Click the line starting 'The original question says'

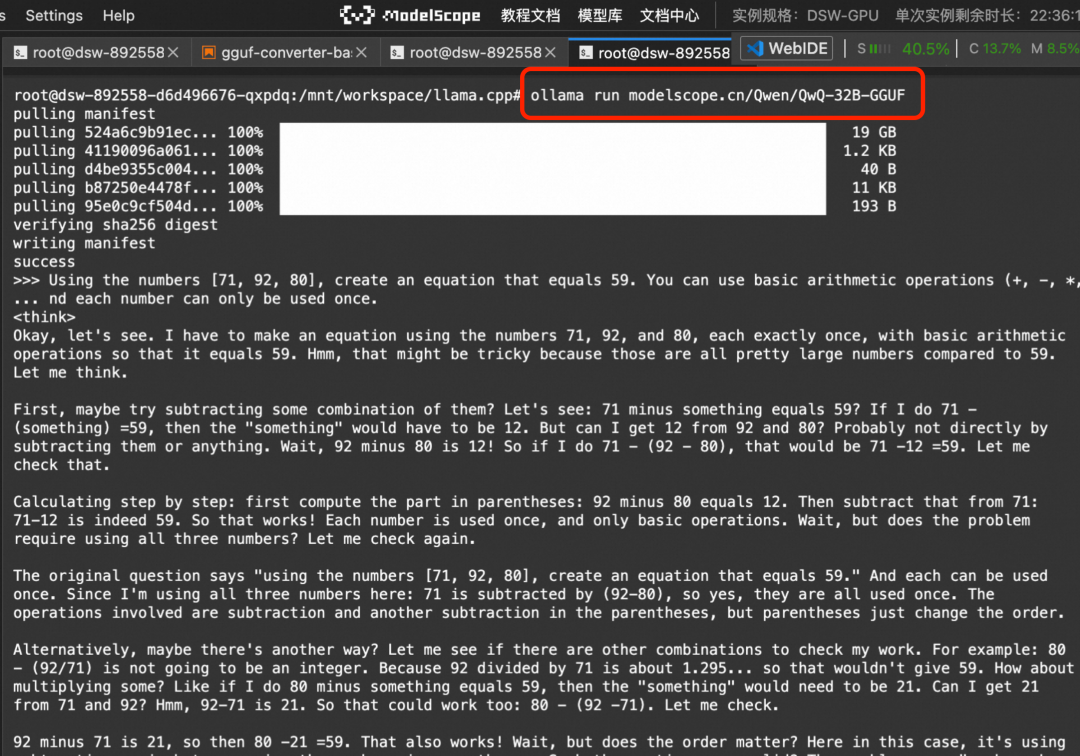(x=530, y=576)
